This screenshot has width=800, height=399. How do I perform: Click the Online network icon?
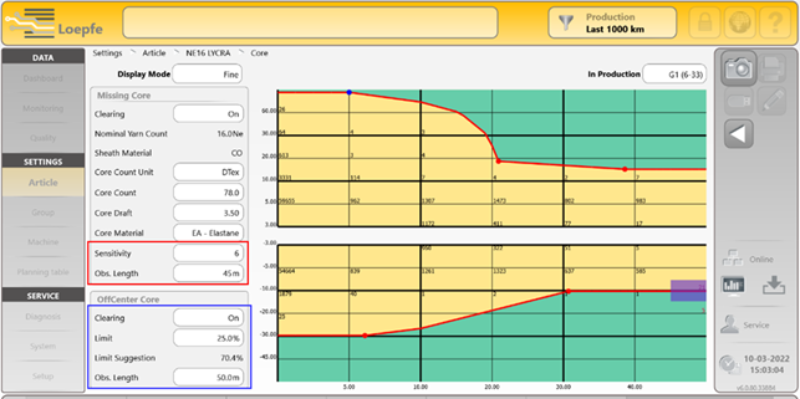tap(733, 258)
